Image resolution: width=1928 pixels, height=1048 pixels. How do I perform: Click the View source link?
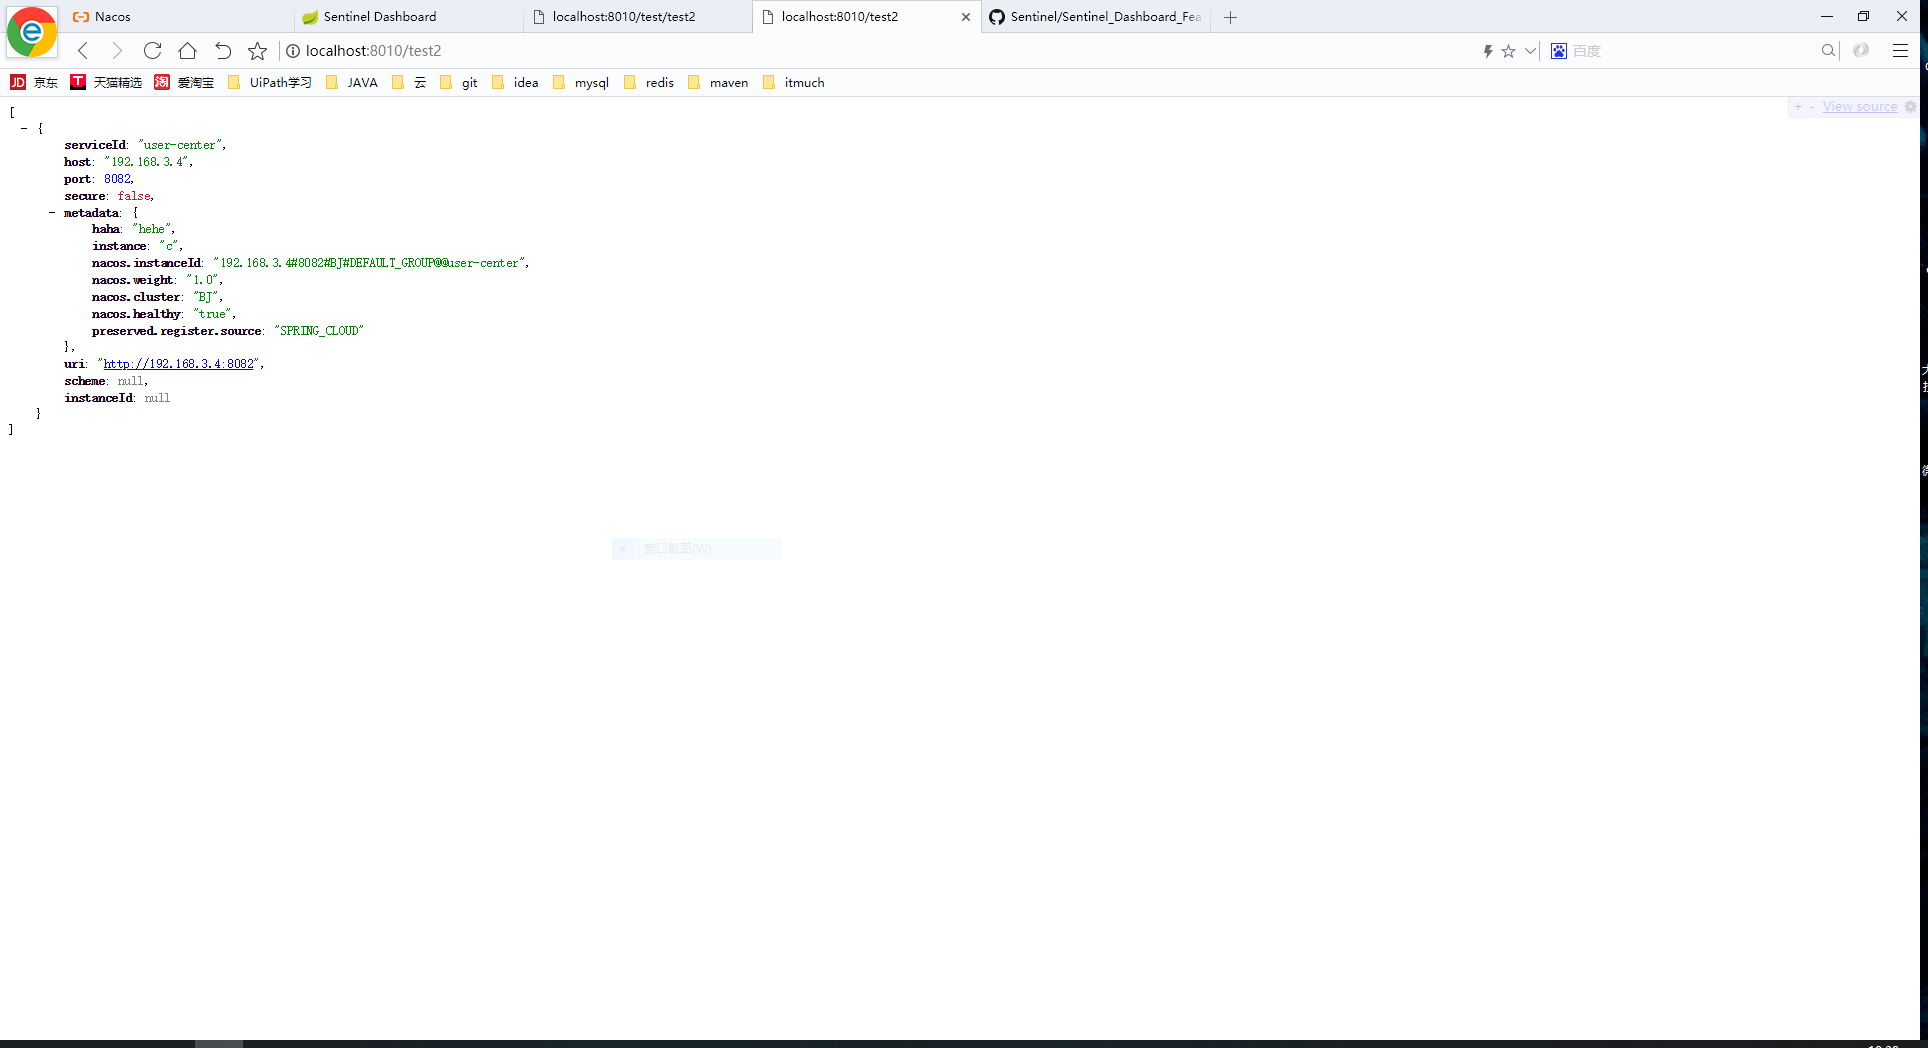[x=1859, y=107]
